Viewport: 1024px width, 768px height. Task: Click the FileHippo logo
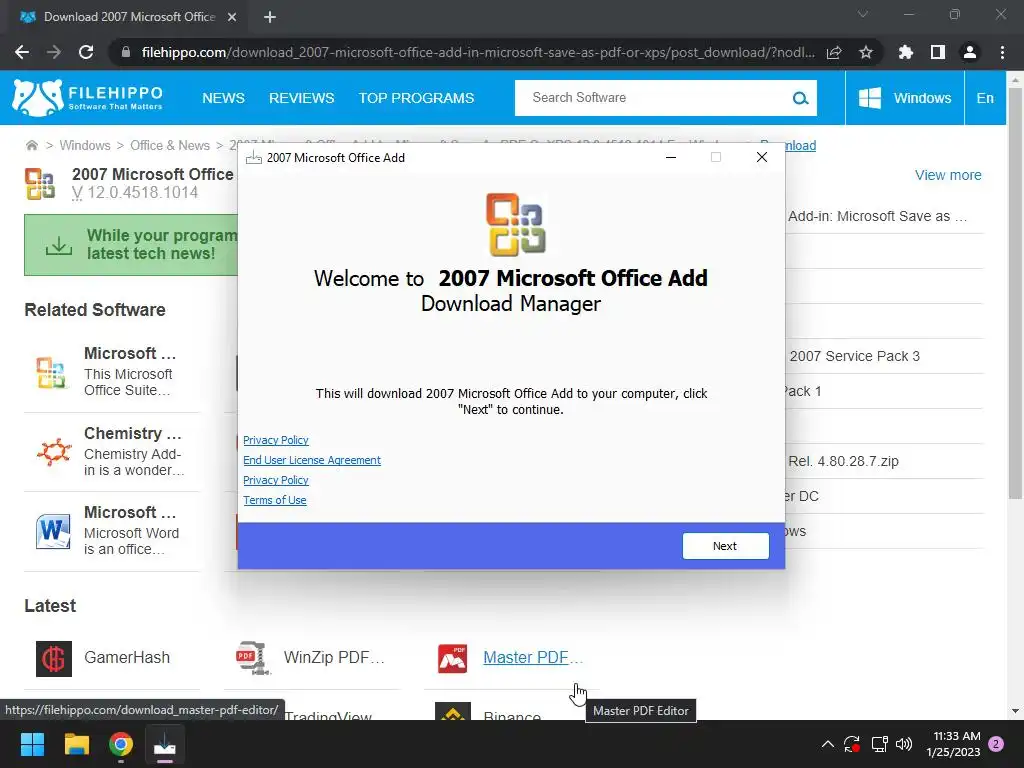pyautogui.click(x=88, y=98)
